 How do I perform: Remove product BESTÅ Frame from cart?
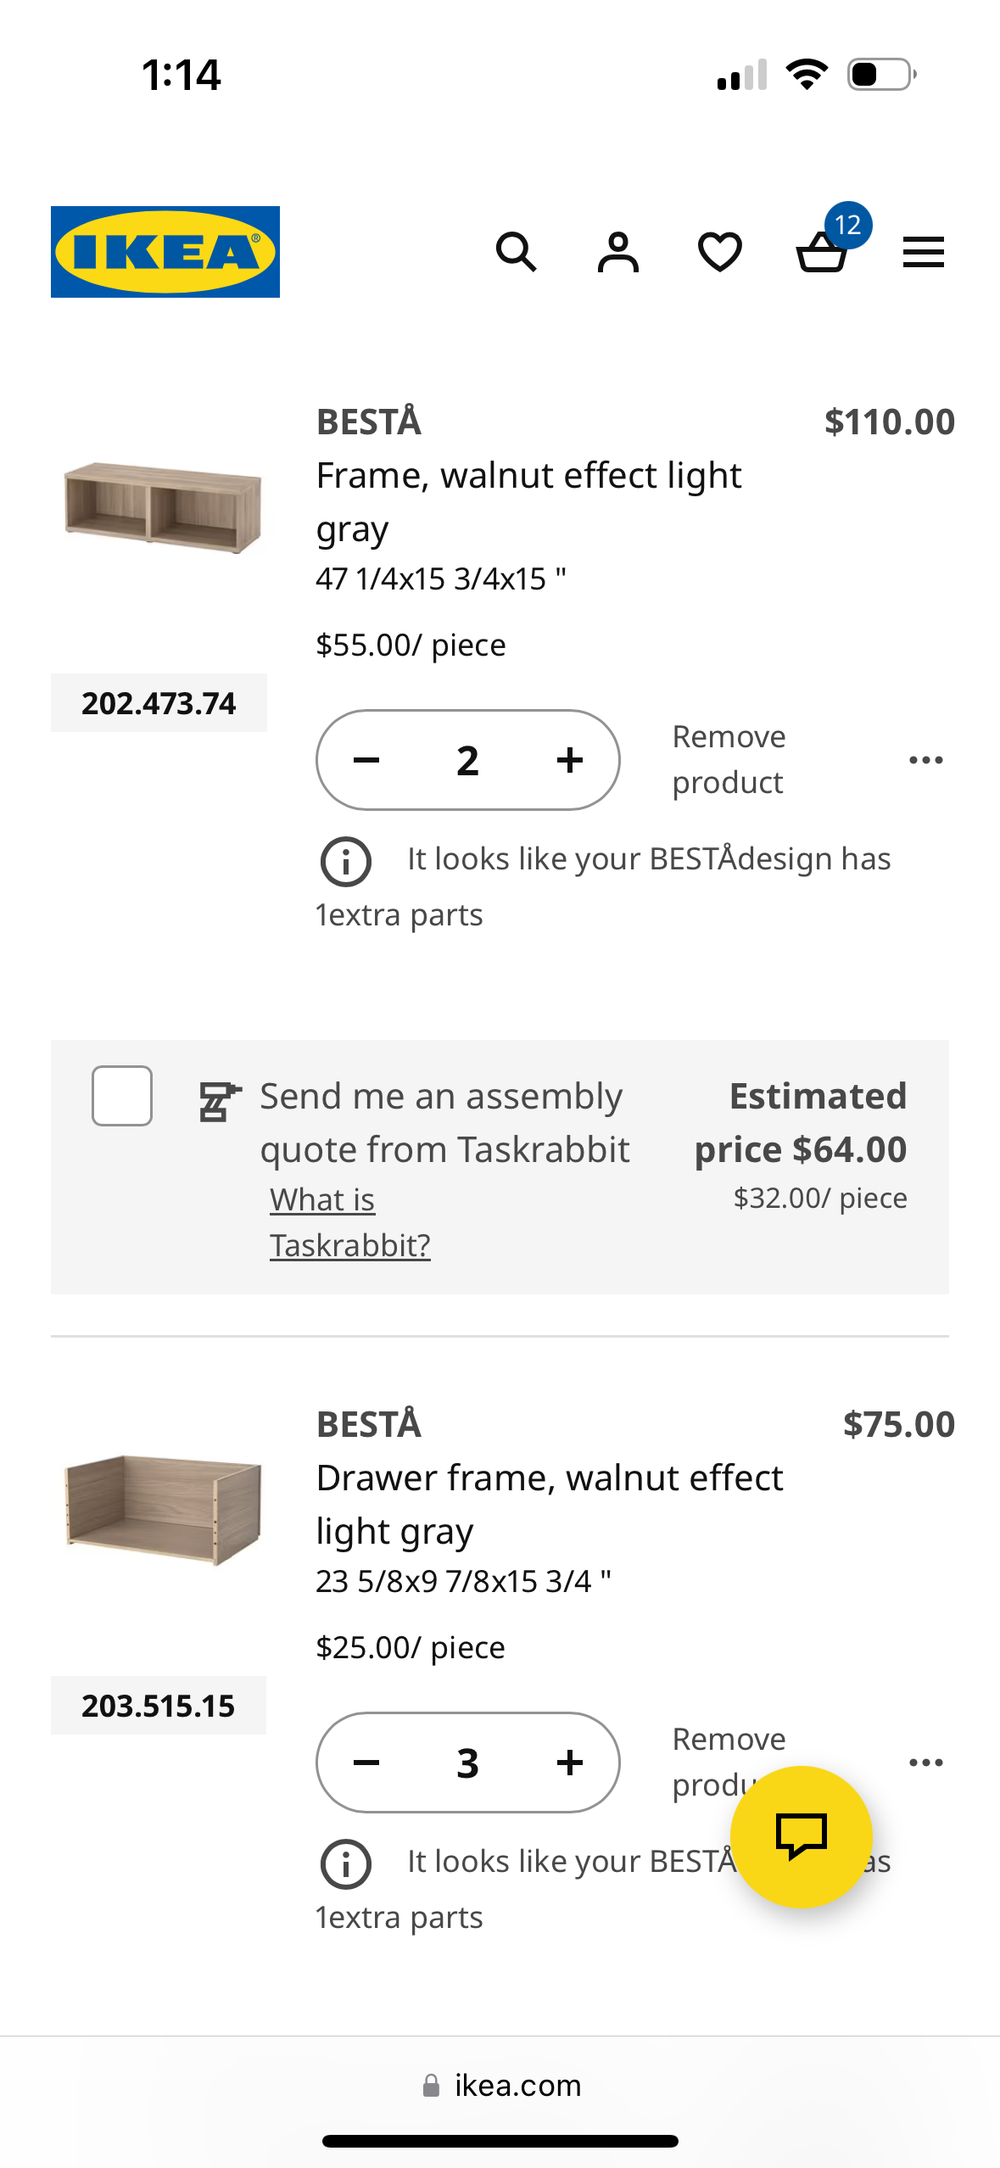point(728,760)
